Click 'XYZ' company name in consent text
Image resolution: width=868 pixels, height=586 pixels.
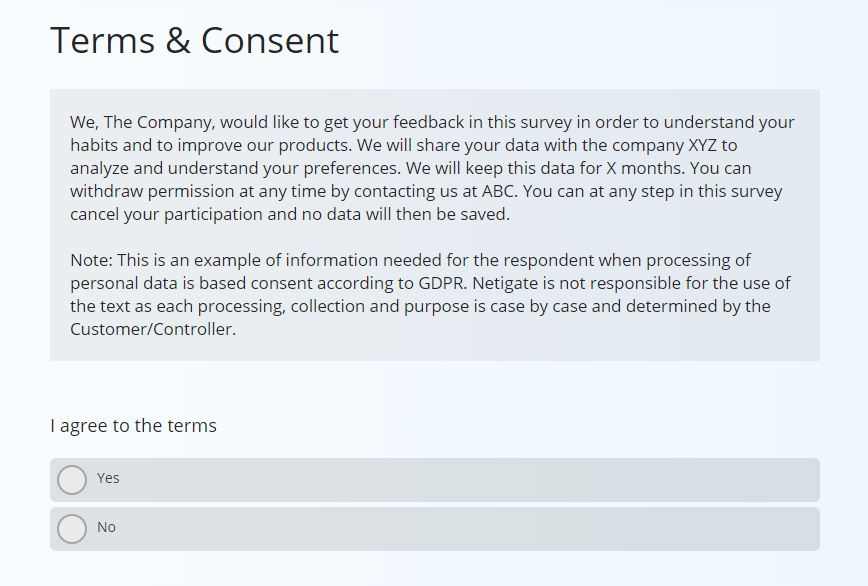[x=702, y=145]
